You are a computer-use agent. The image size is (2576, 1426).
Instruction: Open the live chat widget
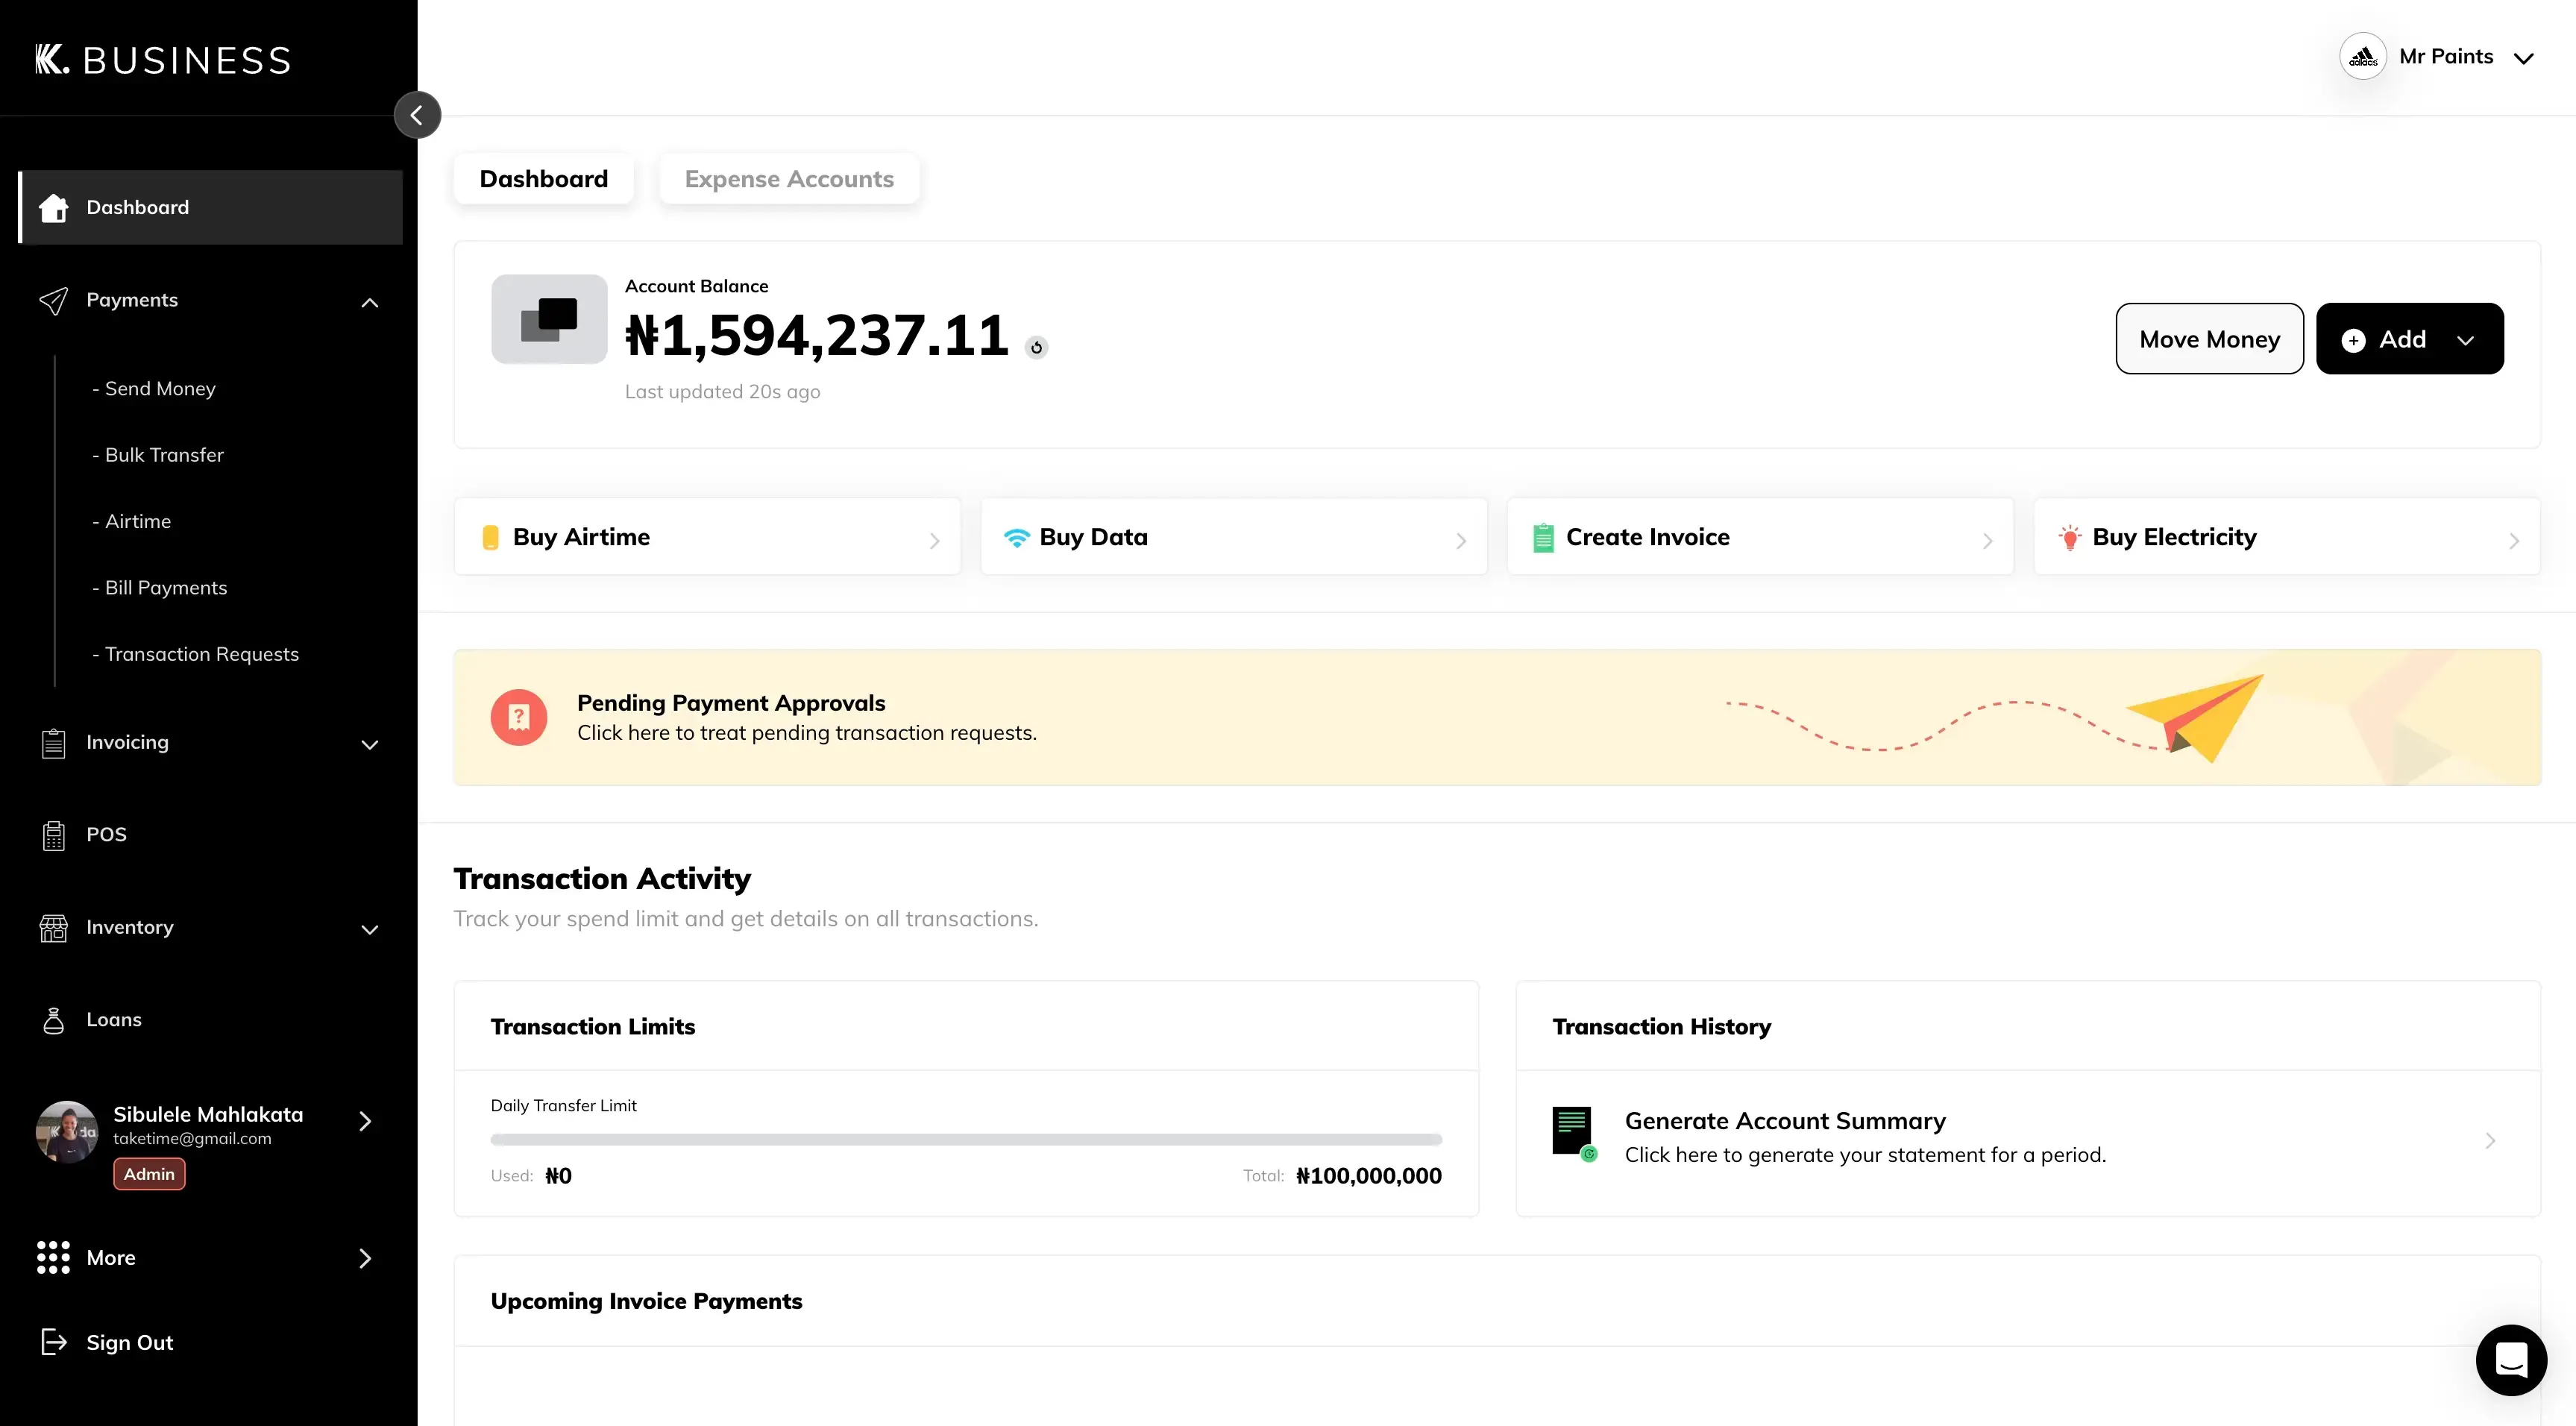[x=2510, y=1359]
